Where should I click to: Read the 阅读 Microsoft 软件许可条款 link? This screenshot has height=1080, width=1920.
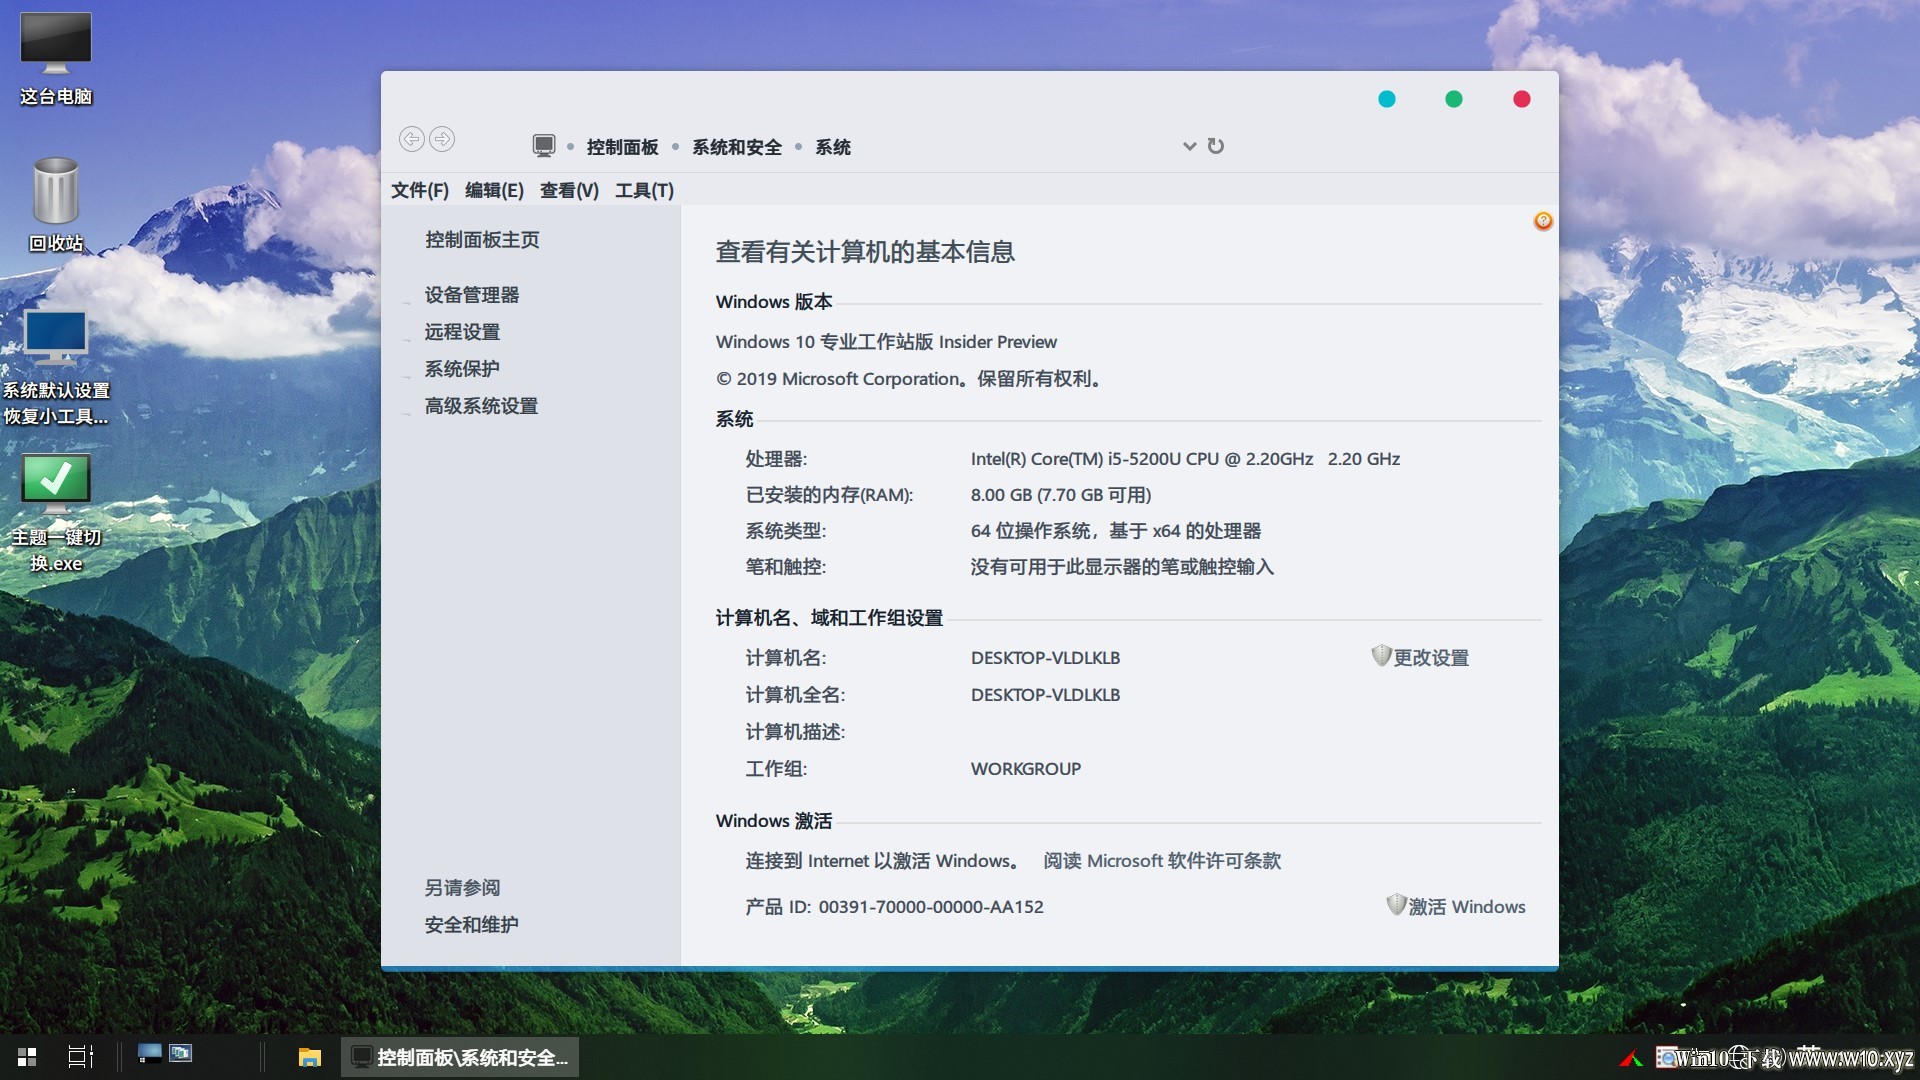[1162, 860]
